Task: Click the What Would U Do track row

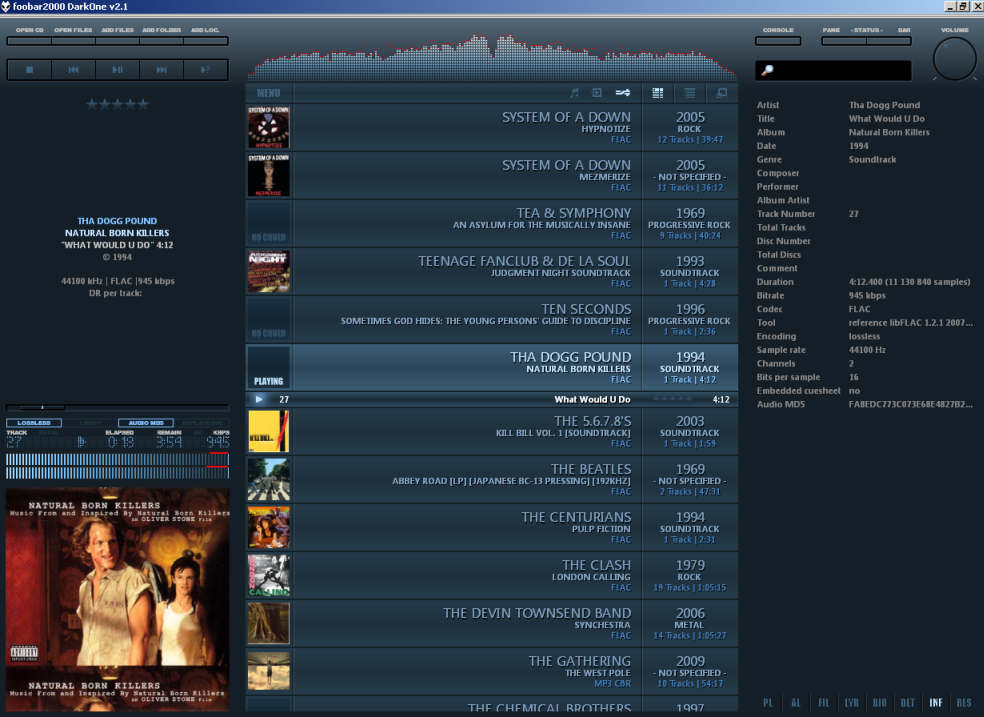Action: coord(492,400)
